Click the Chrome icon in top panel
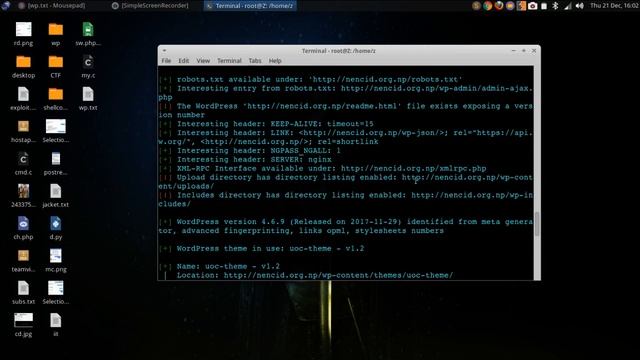The width and height of the screenshot is (640, 360). pos(487,6)
